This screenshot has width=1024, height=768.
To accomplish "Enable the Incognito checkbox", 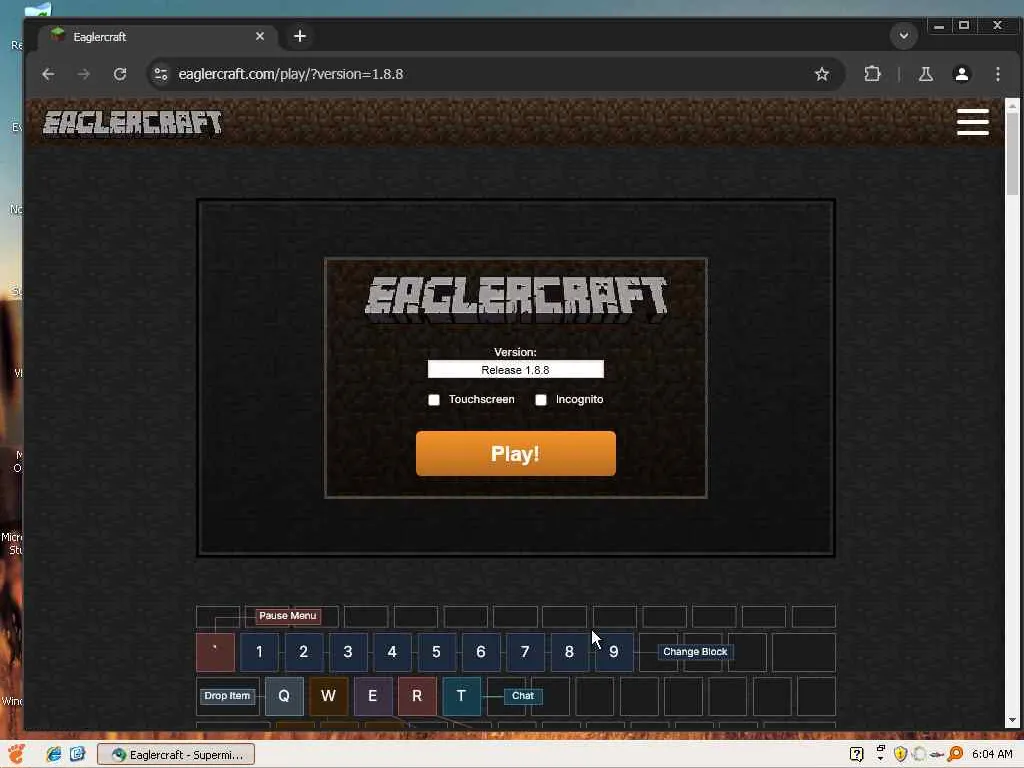I will tap(541, 400).
